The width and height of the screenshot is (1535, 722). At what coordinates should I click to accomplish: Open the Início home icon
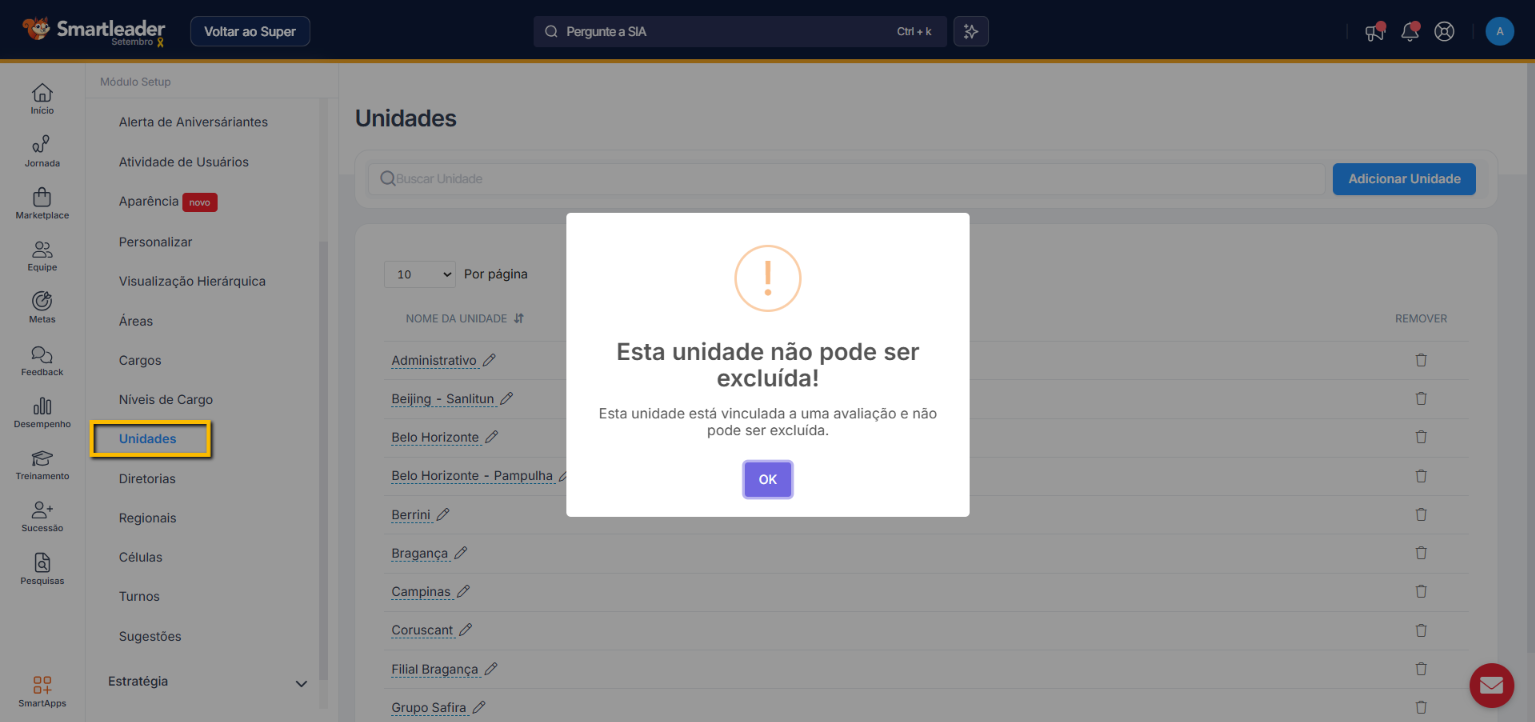point(42,98)
